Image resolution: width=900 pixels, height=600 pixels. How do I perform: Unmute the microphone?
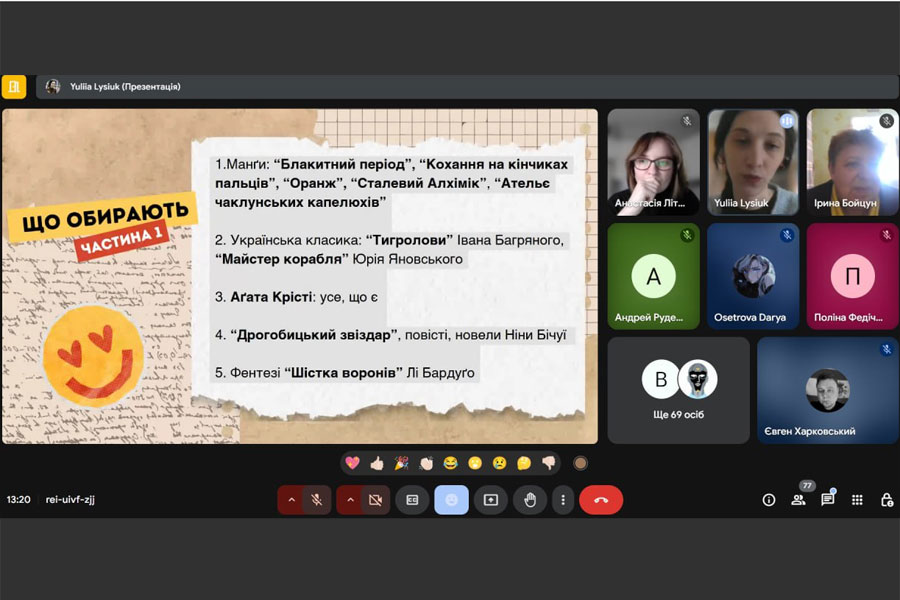[x=316, y=500]
